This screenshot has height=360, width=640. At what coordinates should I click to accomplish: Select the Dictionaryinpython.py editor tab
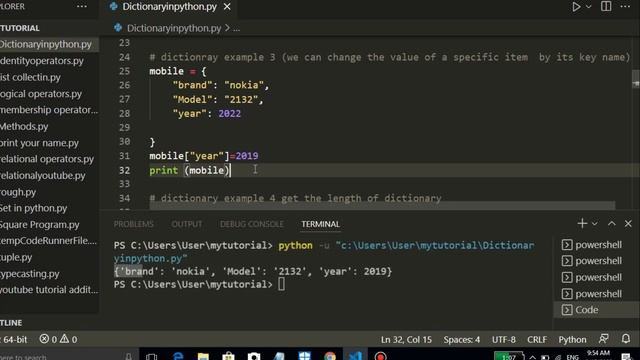pos(169,7)
